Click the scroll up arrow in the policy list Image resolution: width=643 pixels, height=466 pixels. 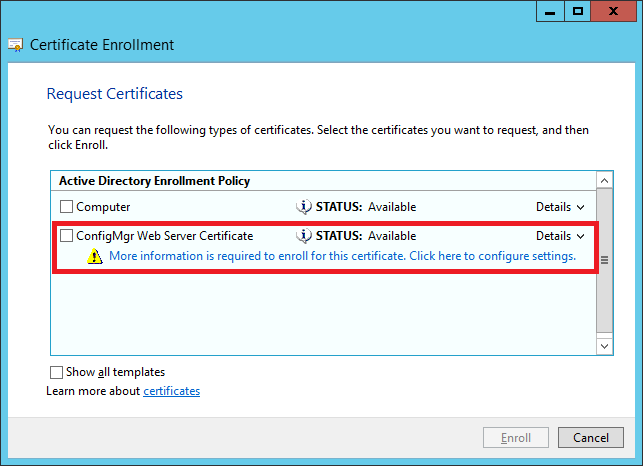tap(604, 180)
